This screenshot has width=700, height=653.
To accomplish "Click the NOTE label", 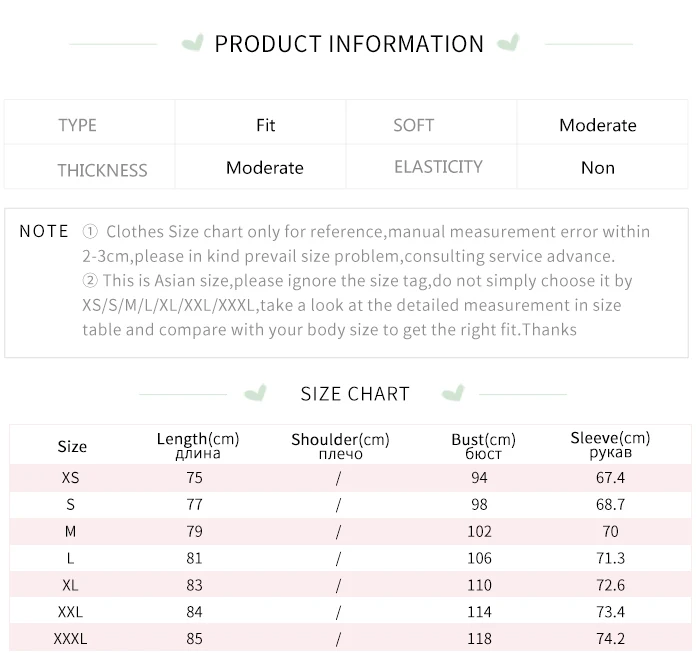I will 44,231.
